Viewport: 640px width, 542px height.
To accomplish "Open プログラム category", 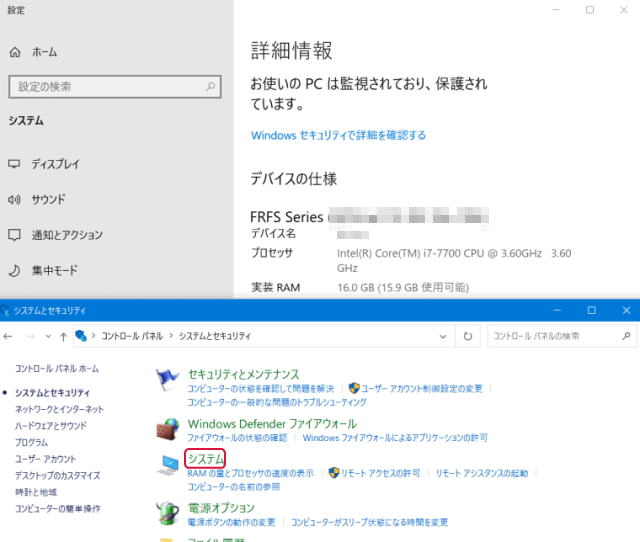I will 31,442.
